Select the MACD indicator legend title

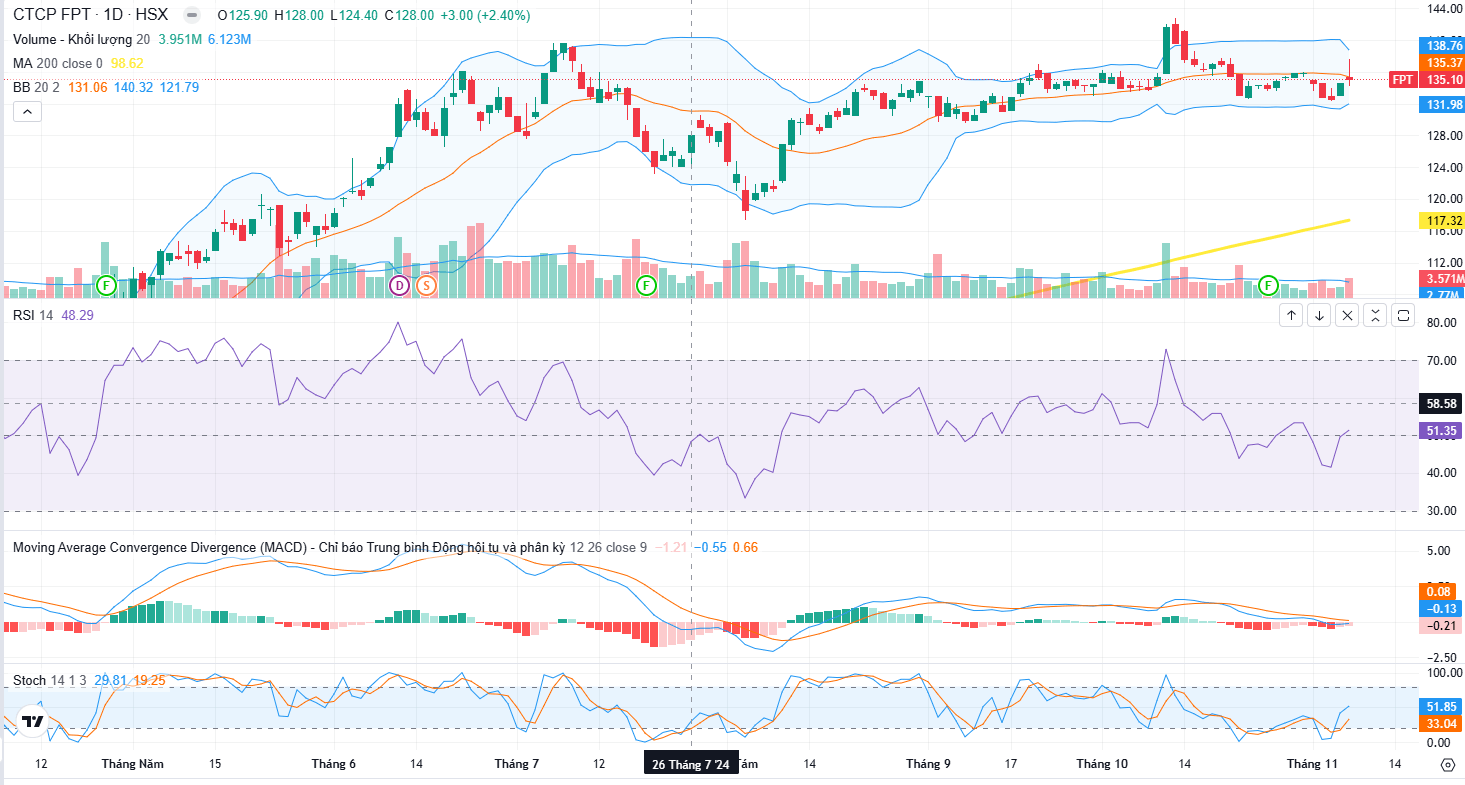[x=289, y=548]
